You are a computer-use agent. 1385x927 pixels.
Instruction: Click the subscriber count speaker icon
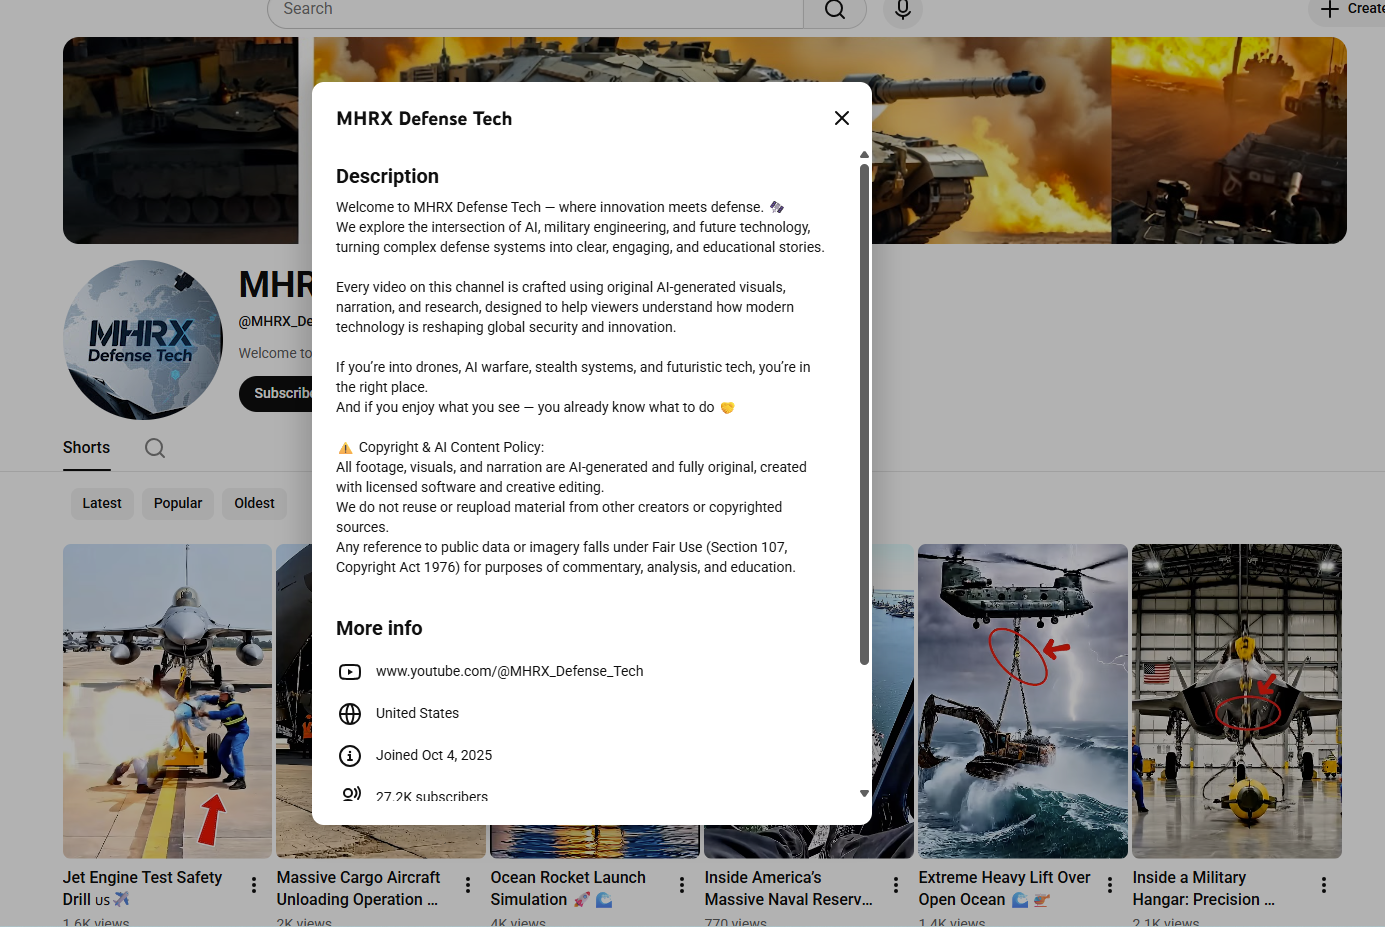point(352,793)
